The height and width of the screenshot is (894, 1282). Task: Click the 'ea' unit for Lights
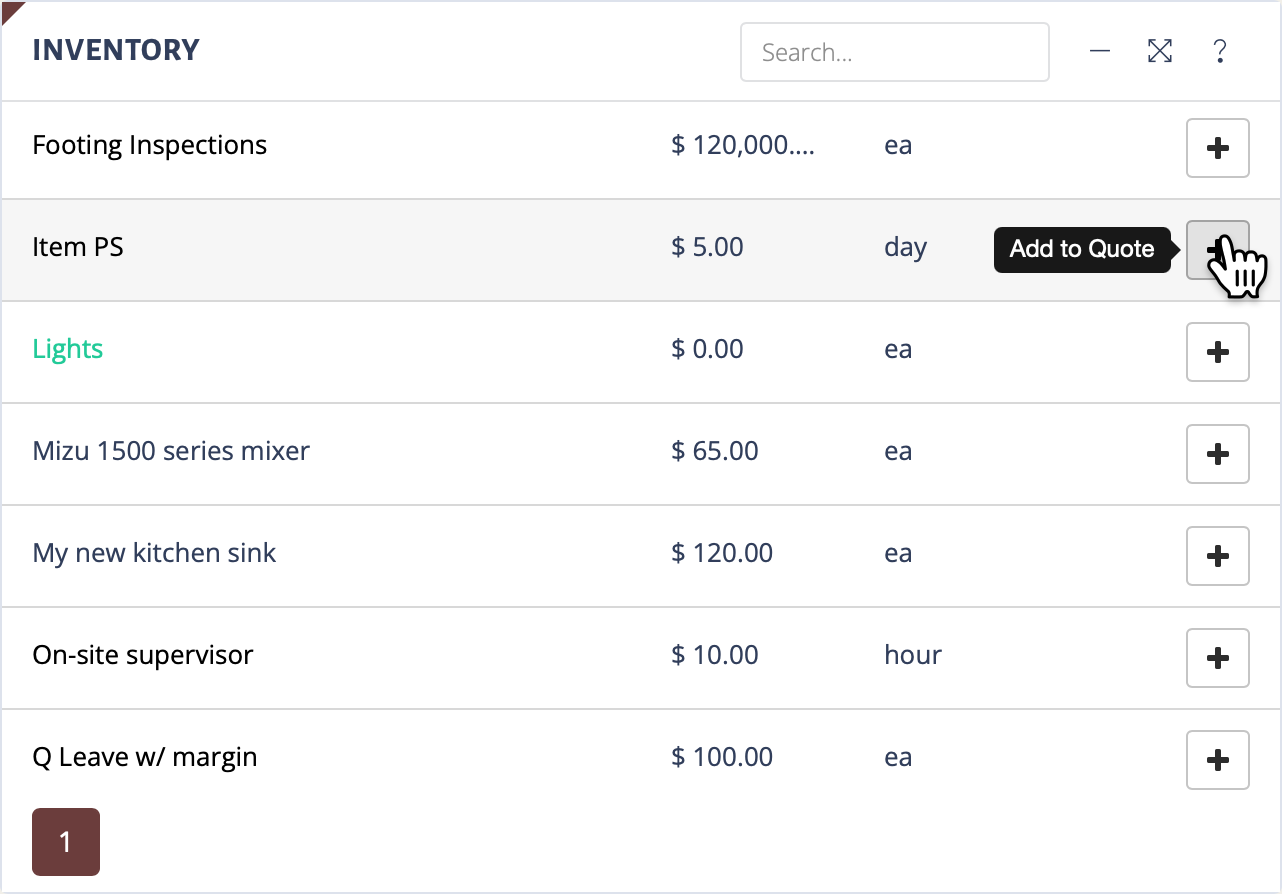coord(898,350)
